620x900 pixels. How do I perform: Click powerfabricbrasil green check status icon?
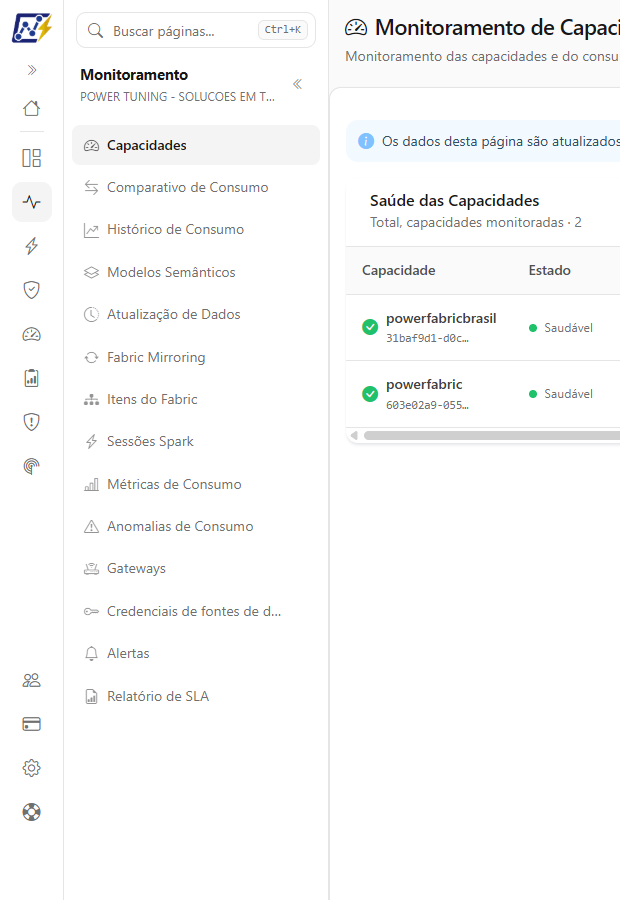pyautogui.click(x=370, y=327)
